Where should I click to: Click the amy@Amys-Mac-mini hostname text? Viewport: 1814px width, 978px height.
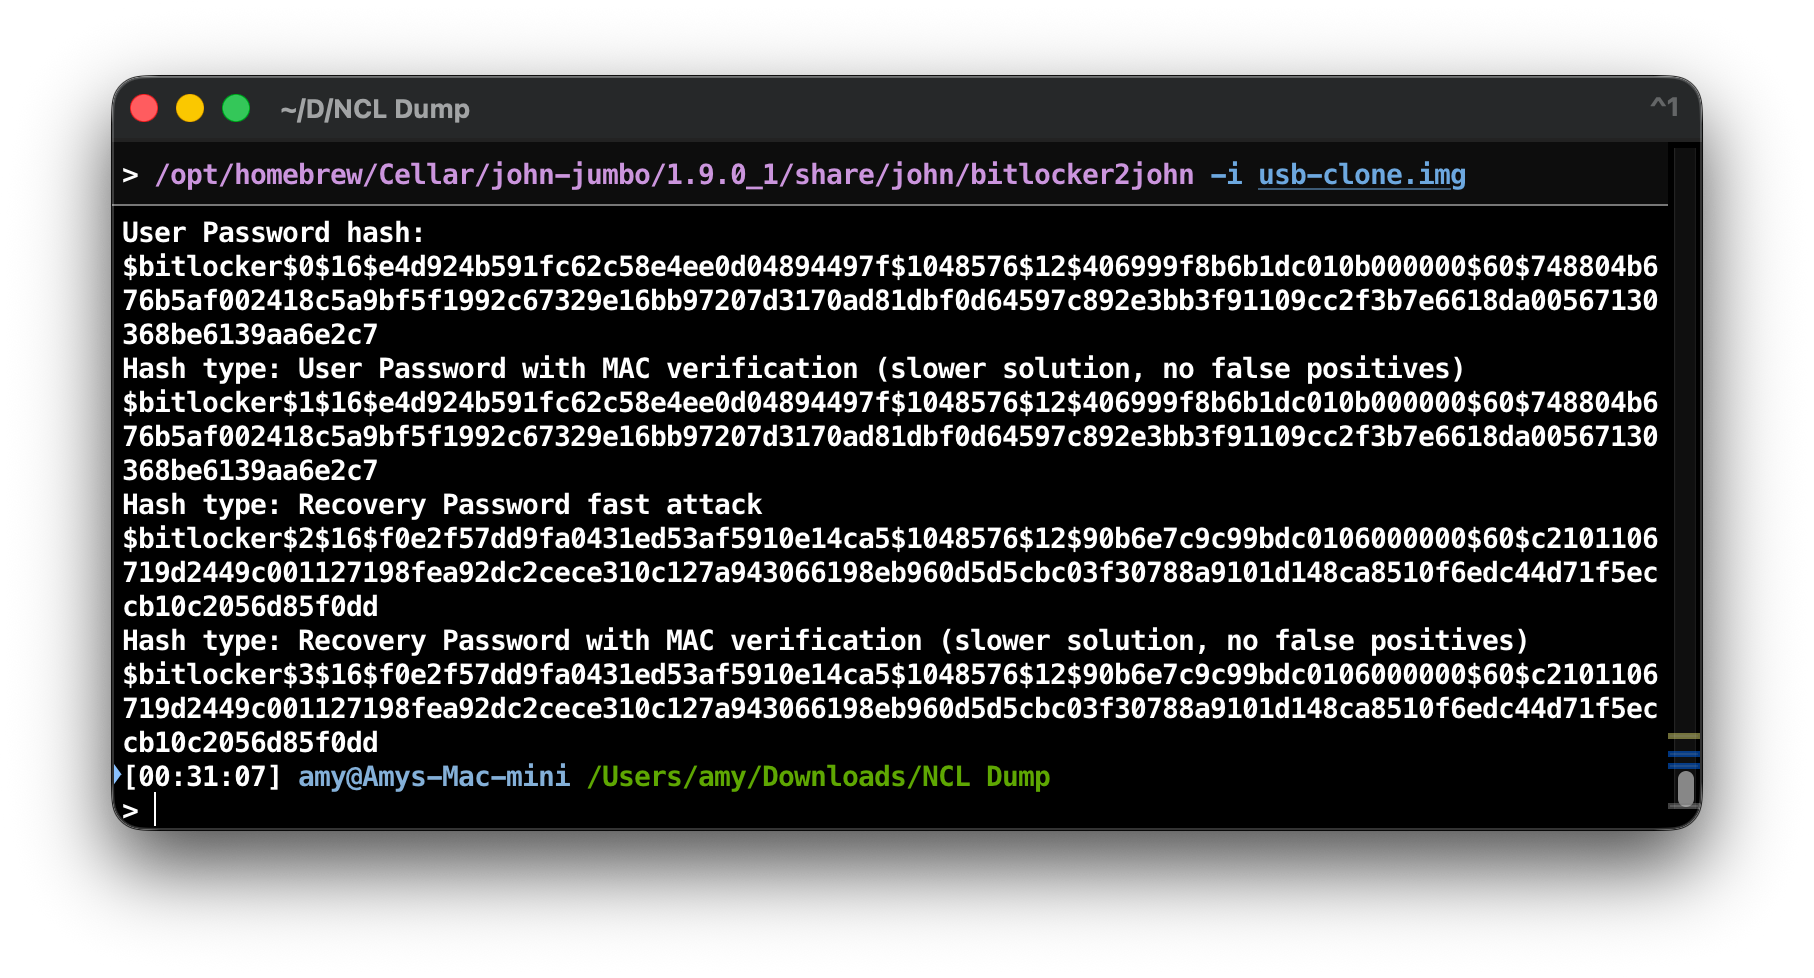(432, 776)
